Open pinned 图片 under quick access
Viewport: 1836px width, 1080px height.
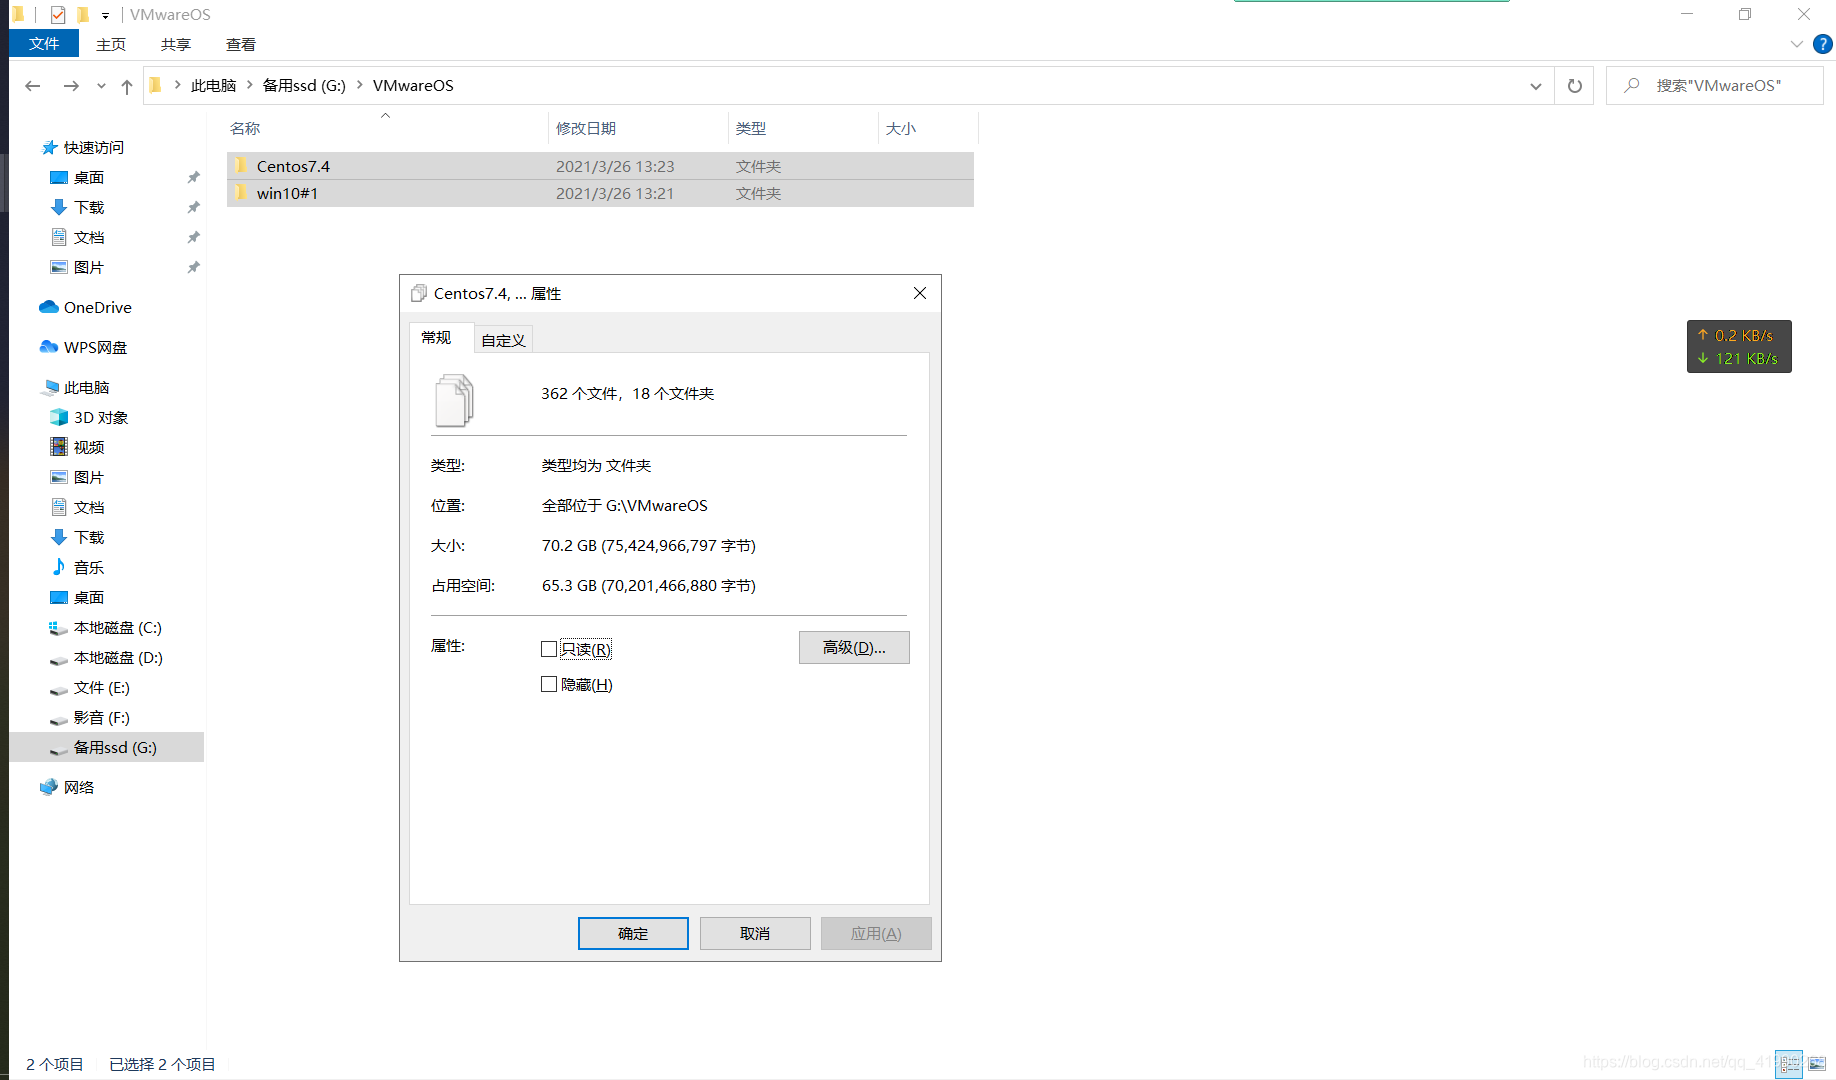89,267
